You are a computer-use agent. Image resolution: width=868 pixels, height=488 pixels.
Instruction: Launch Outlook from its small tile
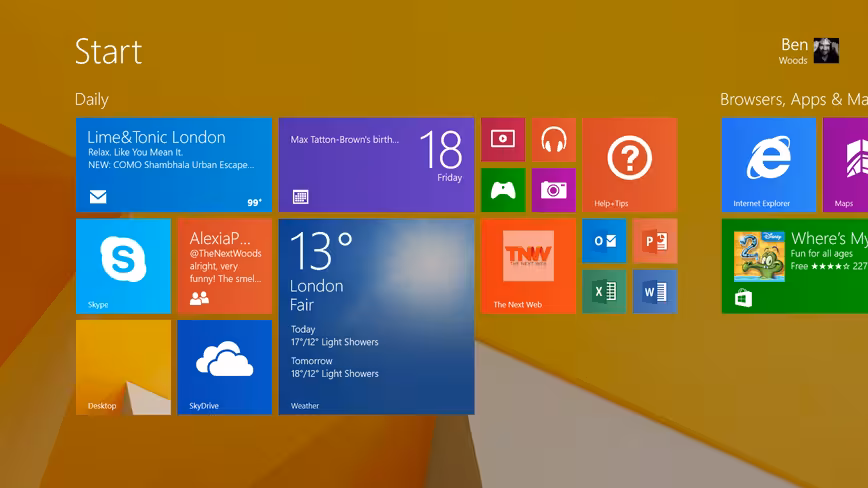[604, 241]
